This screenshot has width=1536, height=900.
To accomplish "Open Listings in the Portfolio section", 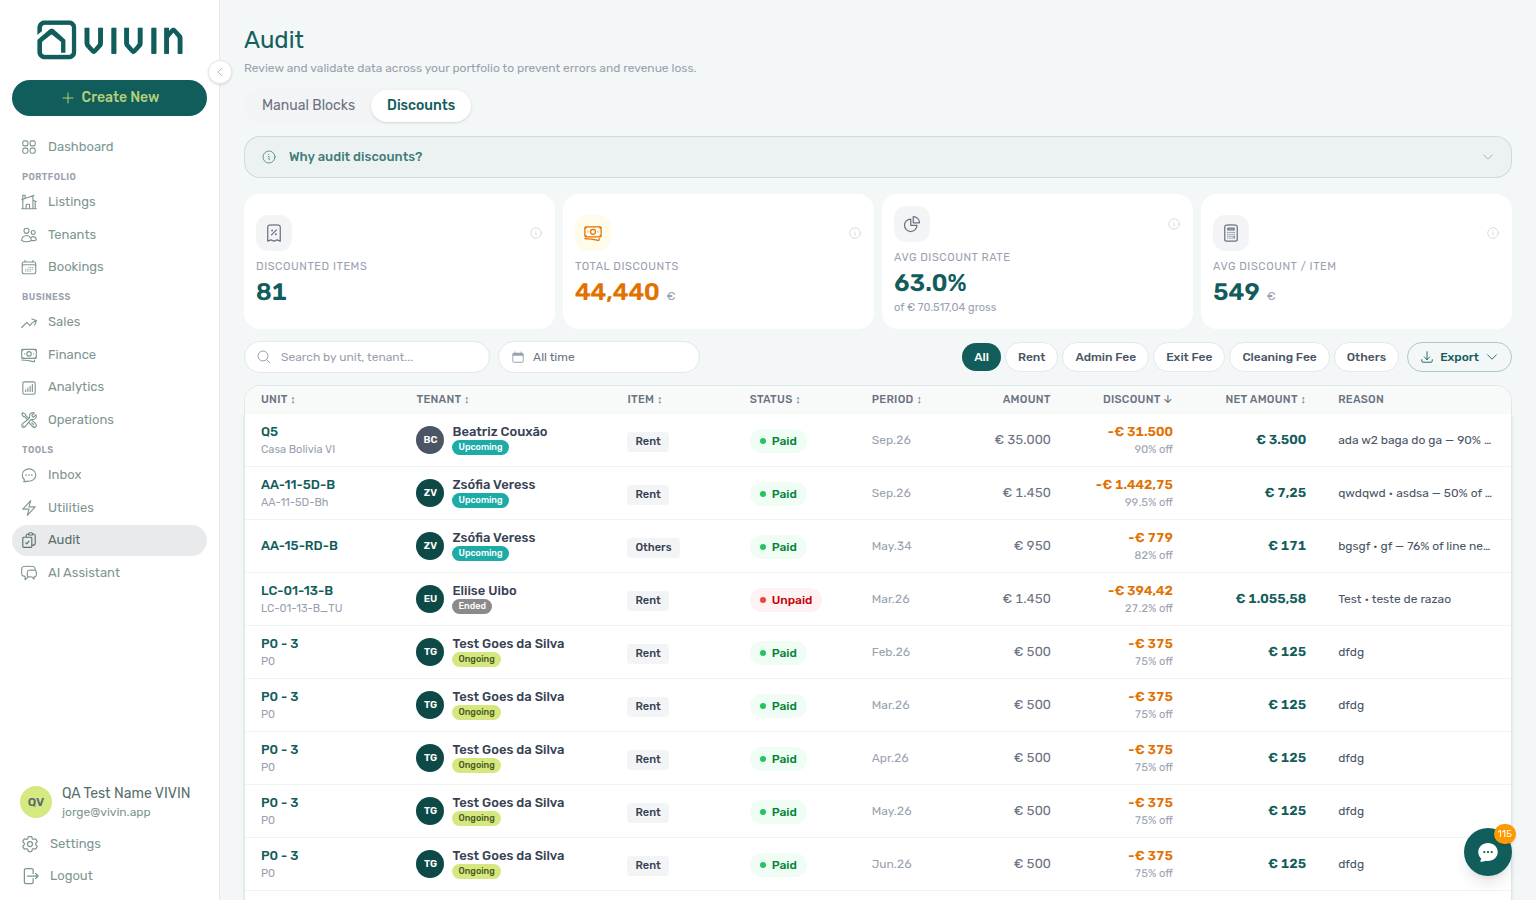I will coord(110,202).
